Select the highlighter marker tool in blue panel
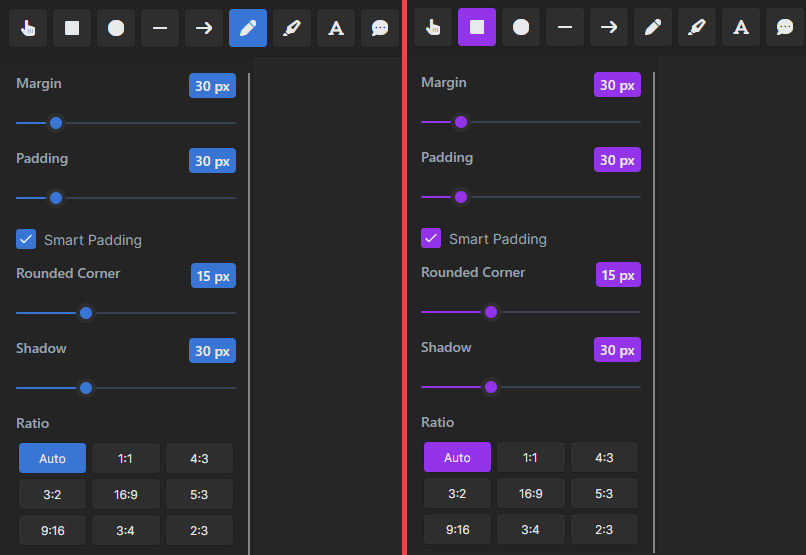The width and height of the screenshot is (806, 555). click(x=292, y=28)
